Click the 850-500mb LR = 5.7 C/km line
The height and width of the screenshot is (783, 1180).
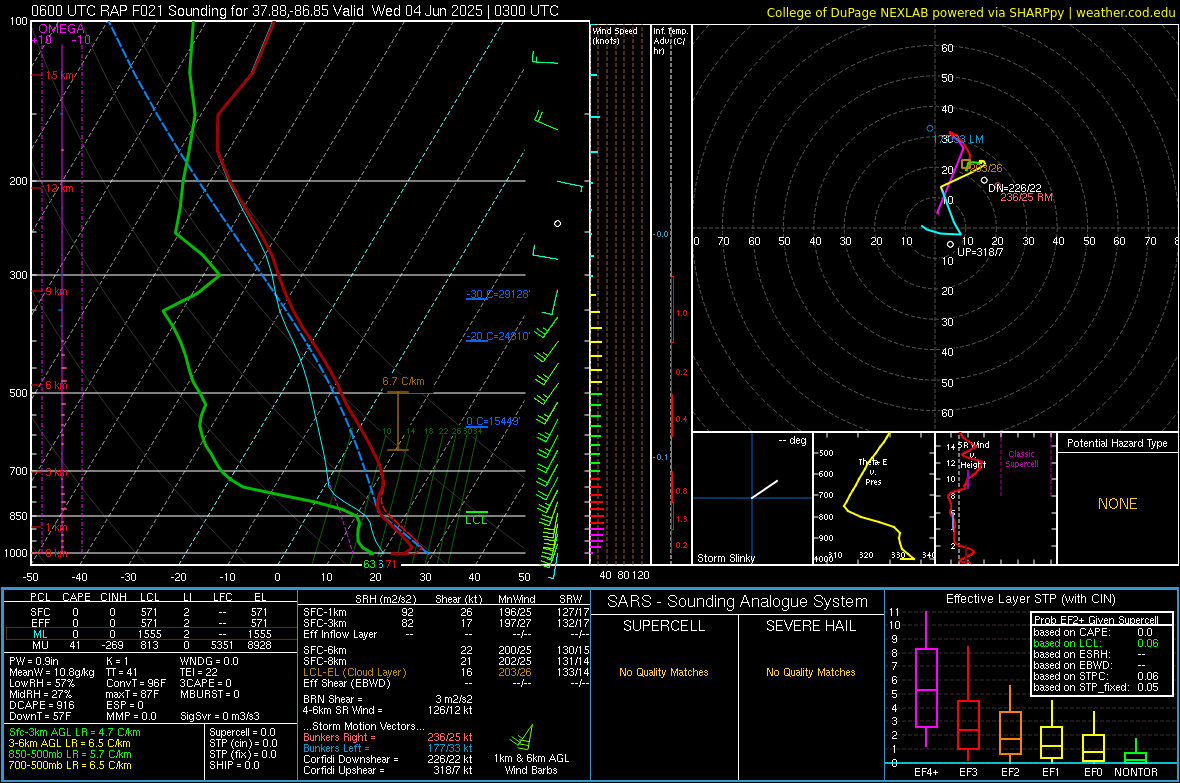click(70, 754)
